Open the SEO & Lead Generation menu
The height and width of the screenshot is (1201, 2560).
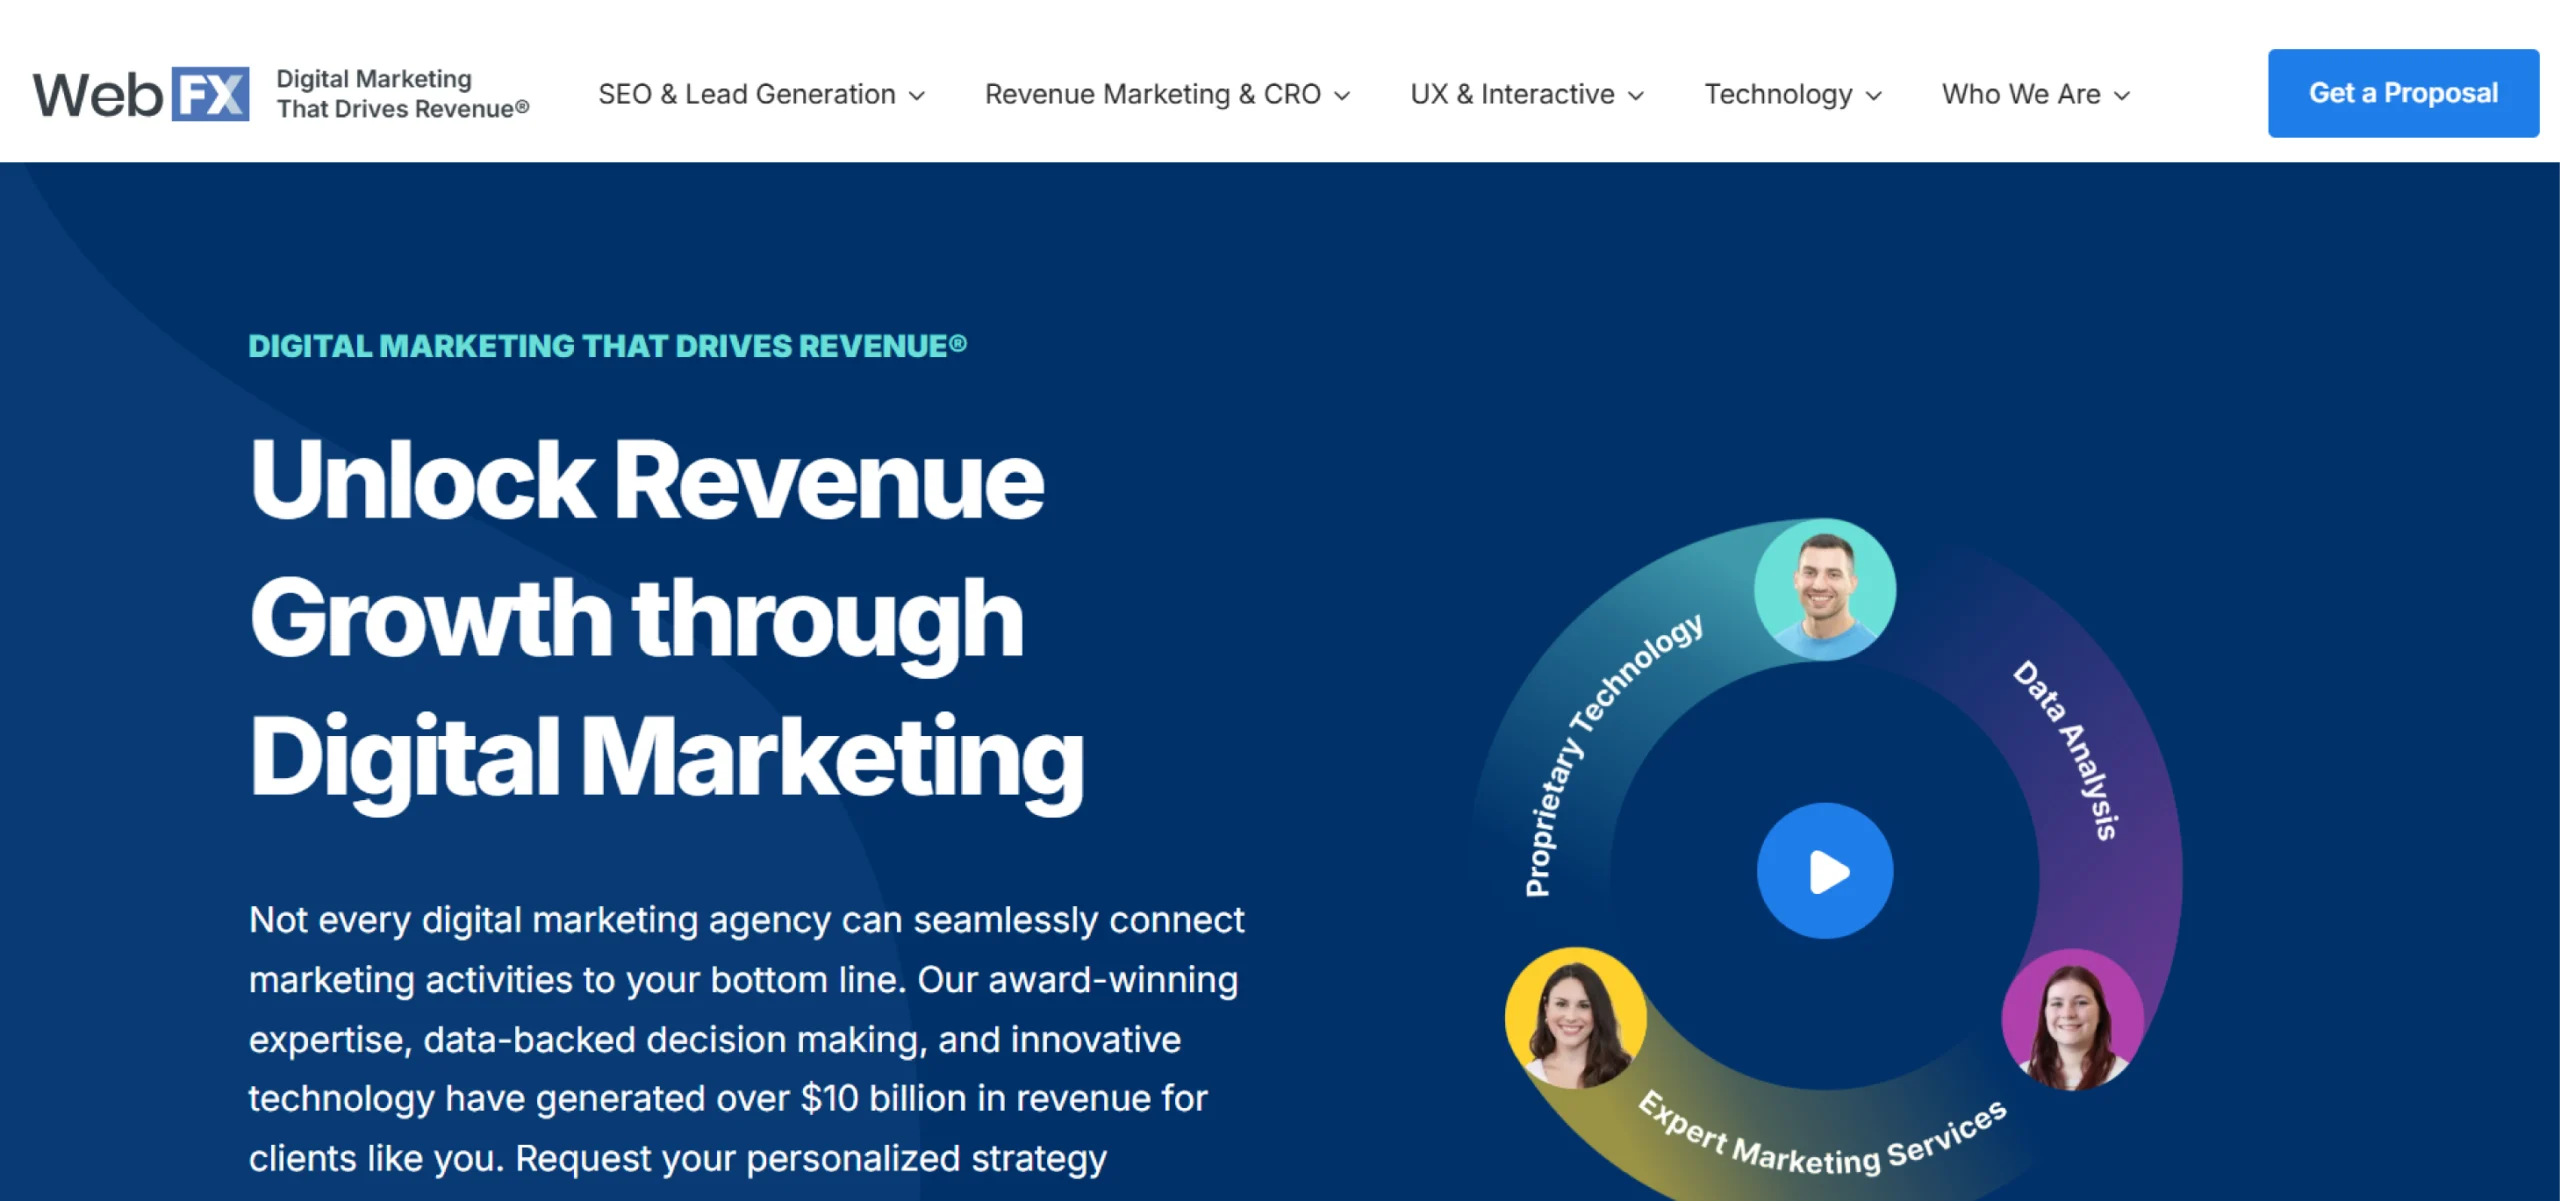click(x=746, y=94)
